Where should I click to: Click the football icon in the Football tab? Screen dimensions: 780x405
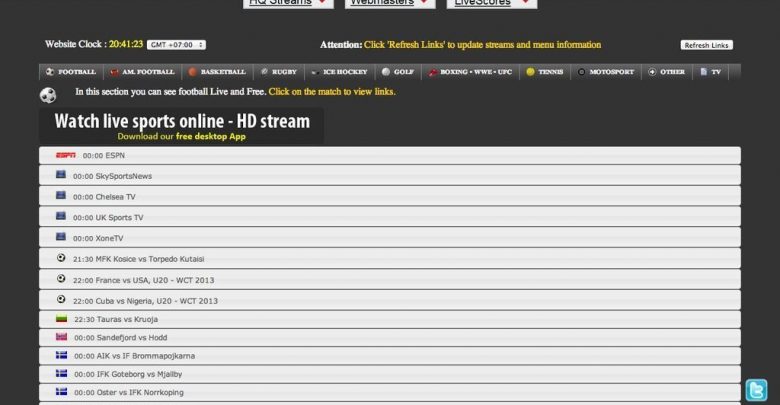(x=50, y=72)
